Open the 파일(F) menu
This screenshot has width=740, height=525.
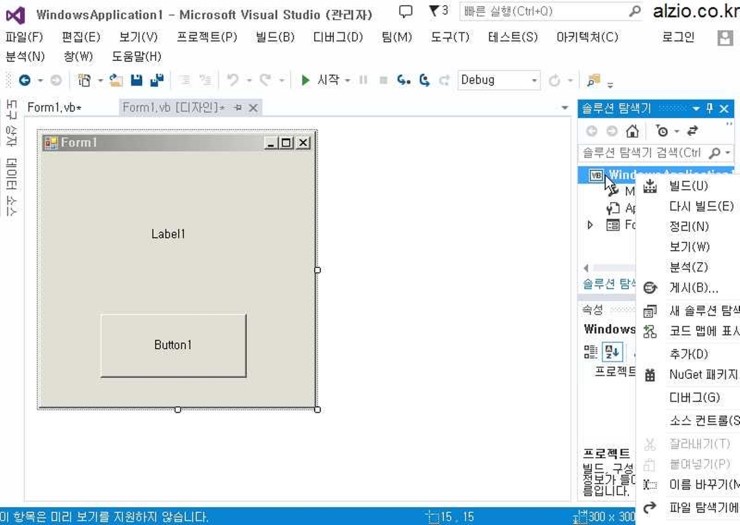(x=24, y=37)
